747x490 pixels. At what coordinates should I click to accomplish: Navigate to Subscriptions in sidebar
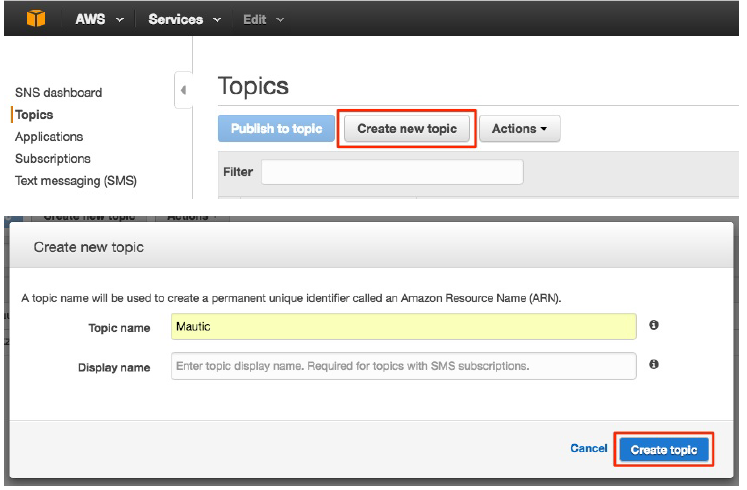(x=52, y=158)
